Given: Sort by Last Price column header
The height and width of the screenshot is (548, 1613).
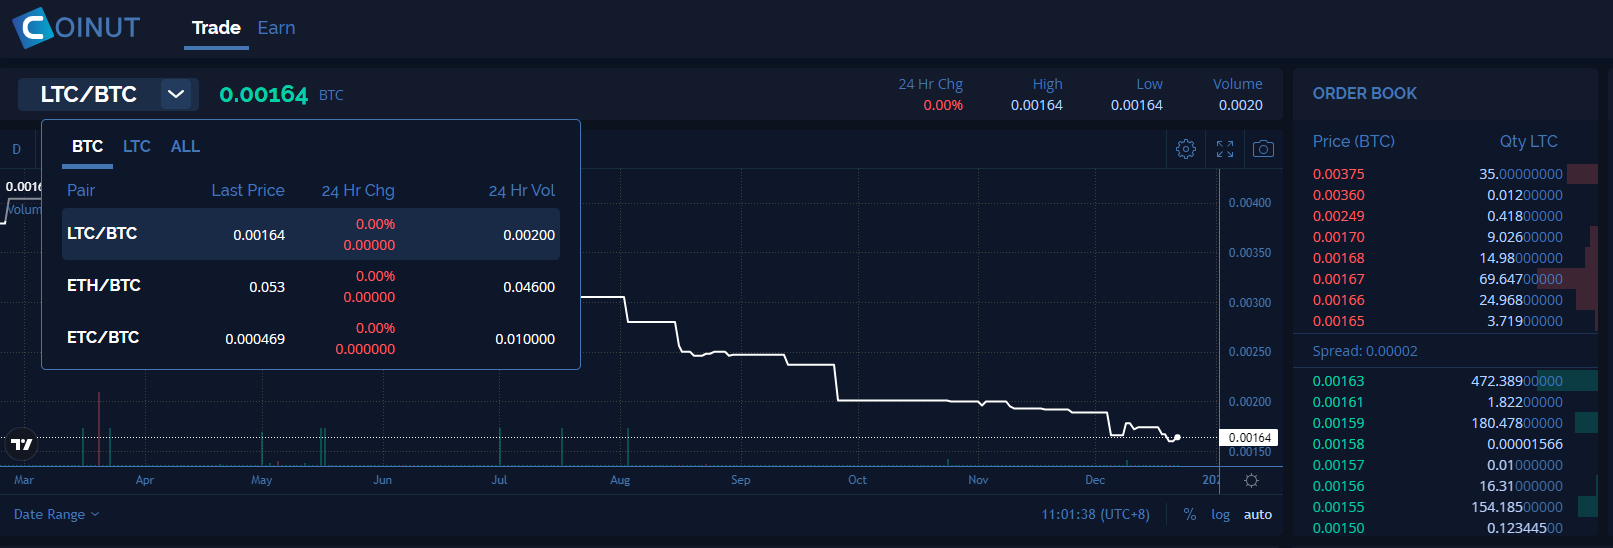Looking at the screenshot, I should (248, 190).
